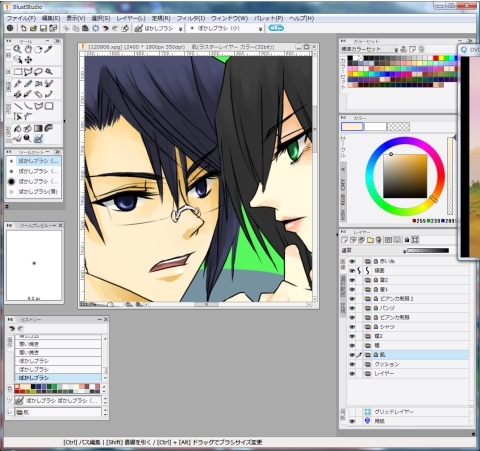Select the Rectangular marquee selection tool

pos(17,72)
